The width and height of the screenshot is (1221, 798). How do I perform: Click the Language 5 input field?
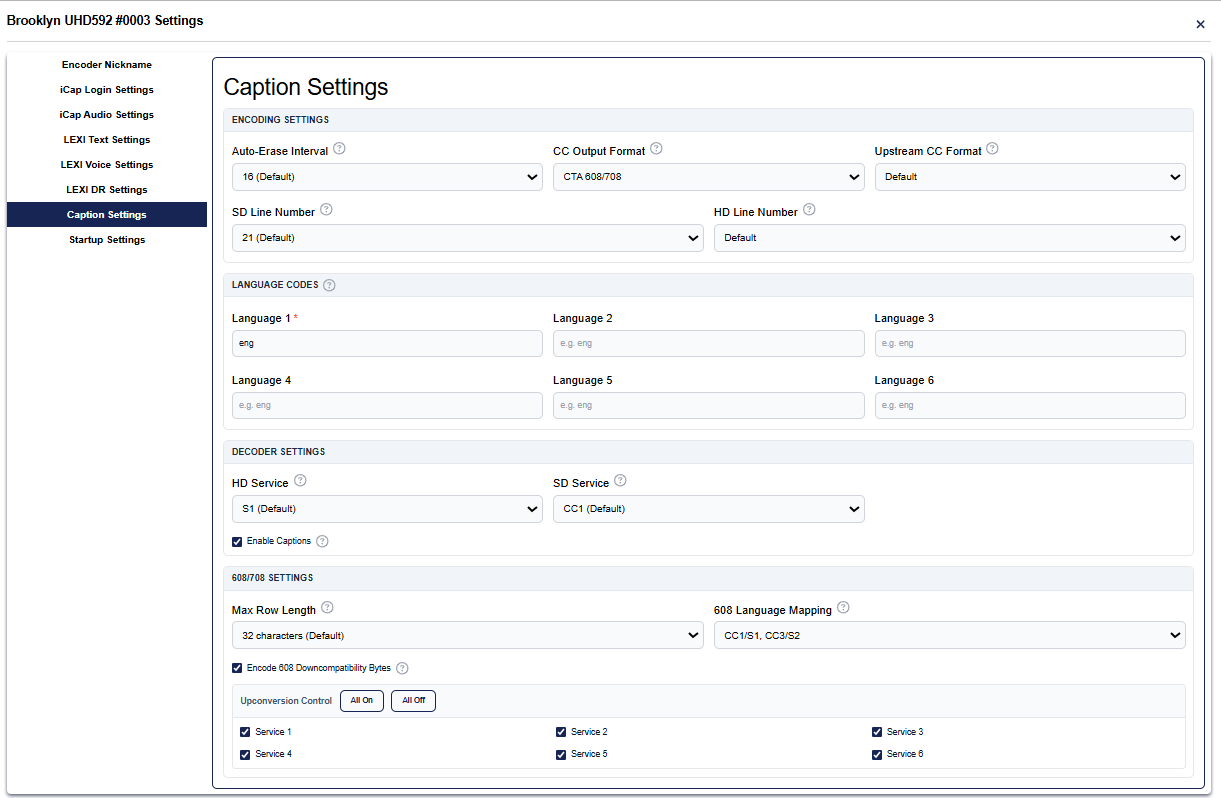[708, 406]
